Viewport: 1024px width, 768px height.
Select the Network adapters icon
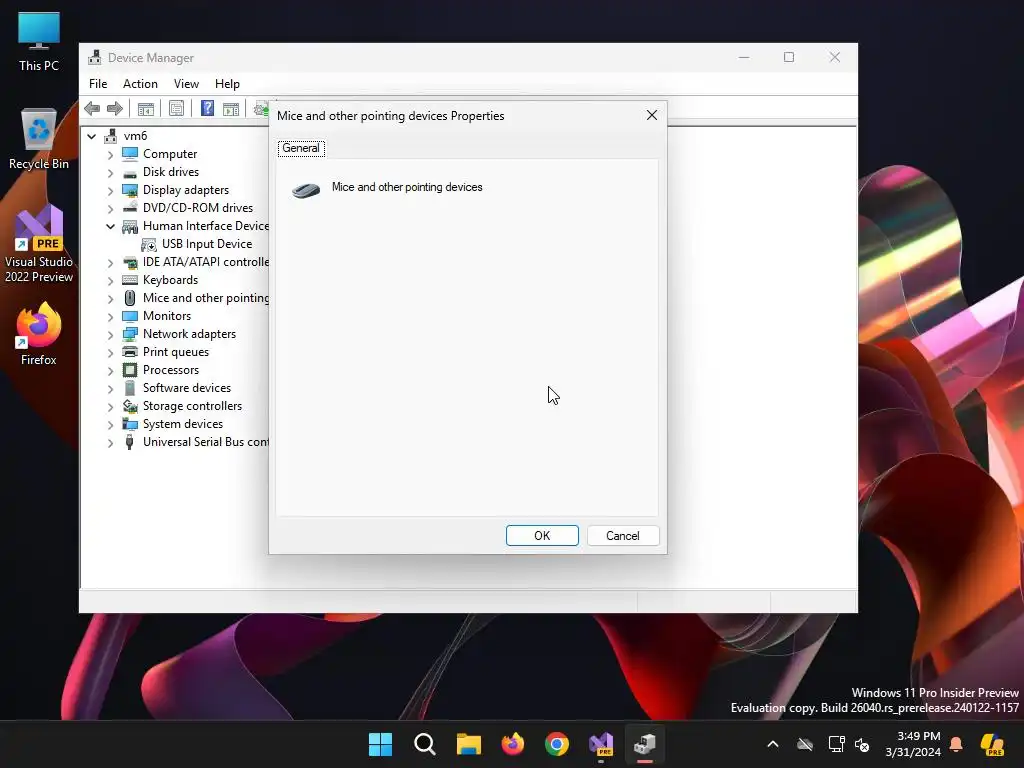(x=130, y=334)
